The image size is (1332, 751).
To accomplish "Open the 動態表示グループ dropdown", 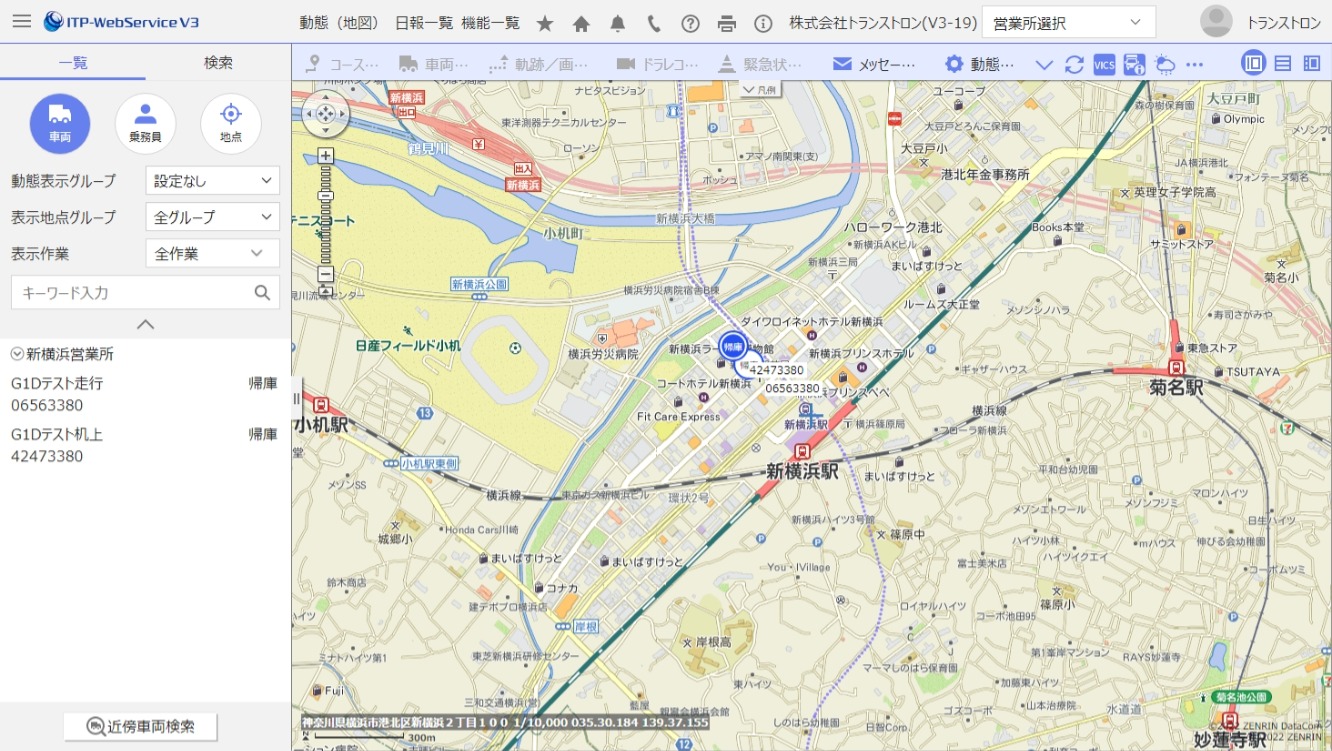I will (213, 180).
